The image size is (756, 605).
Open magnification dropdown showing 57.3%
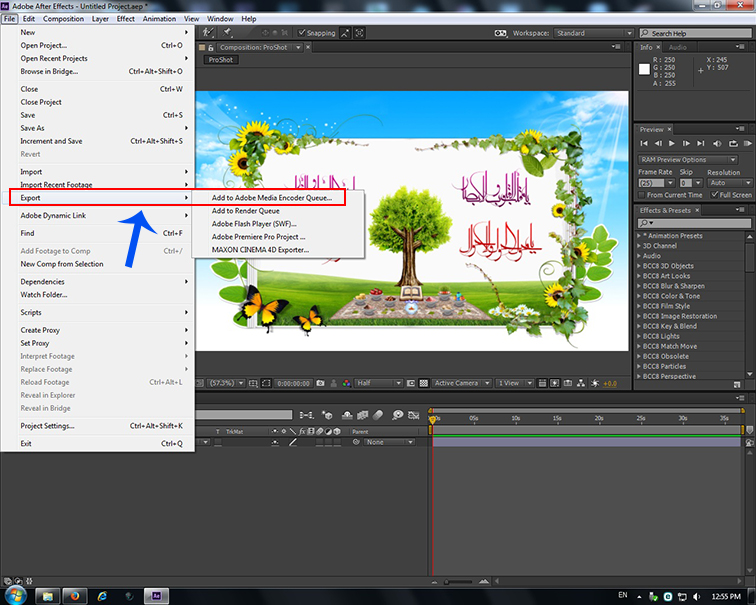227,383
